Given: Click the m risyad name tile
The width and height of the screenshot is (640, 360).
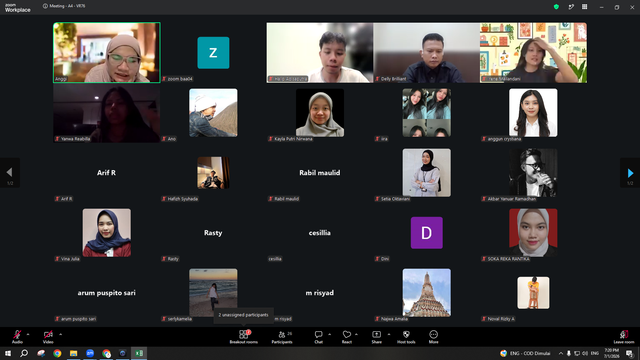Looking at the screenshot, I should (x=320, y=293).
